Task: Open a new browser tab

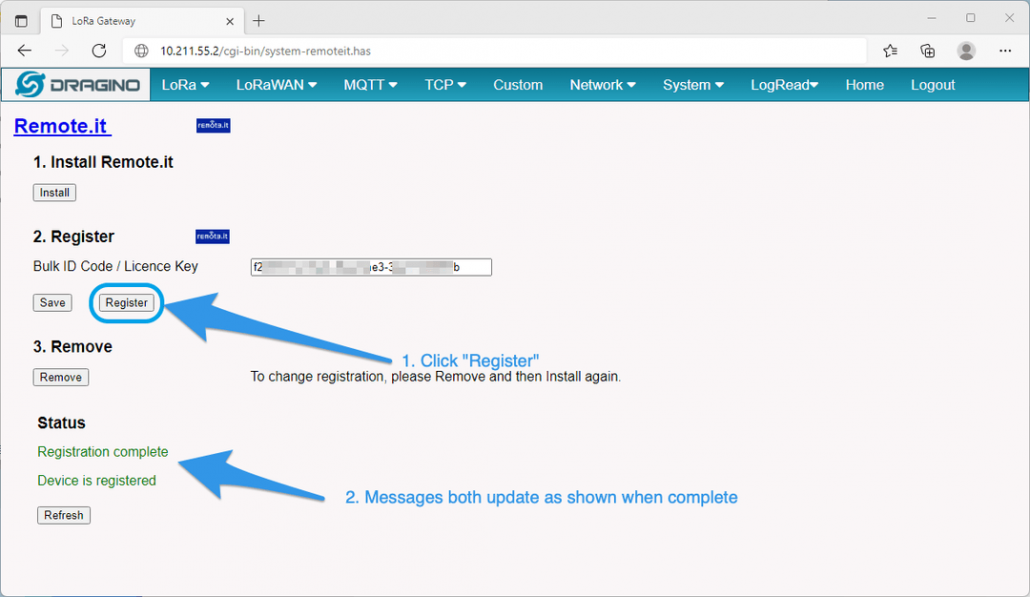Action: (259, 21)
